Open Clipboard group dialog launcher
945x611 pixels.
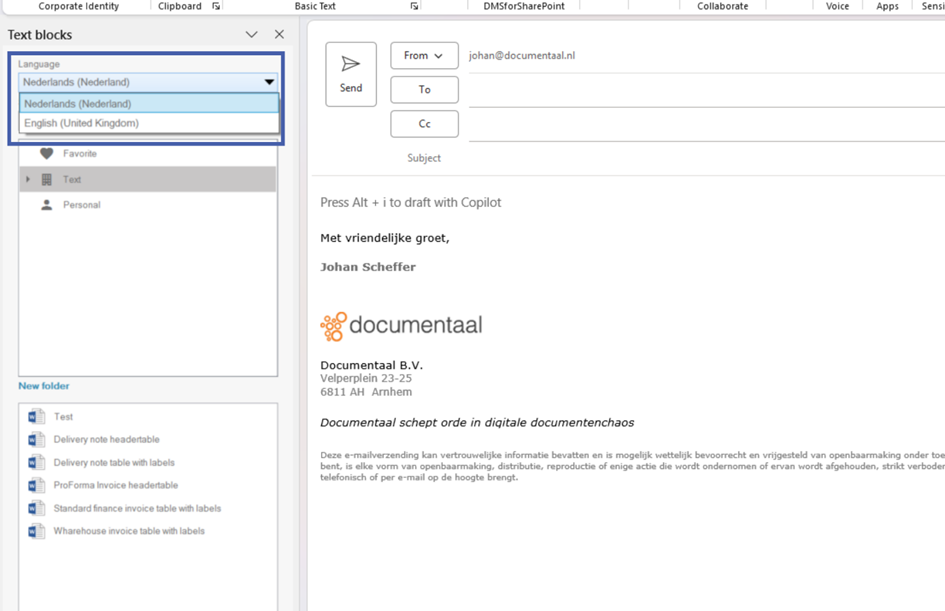coord(216,6)
